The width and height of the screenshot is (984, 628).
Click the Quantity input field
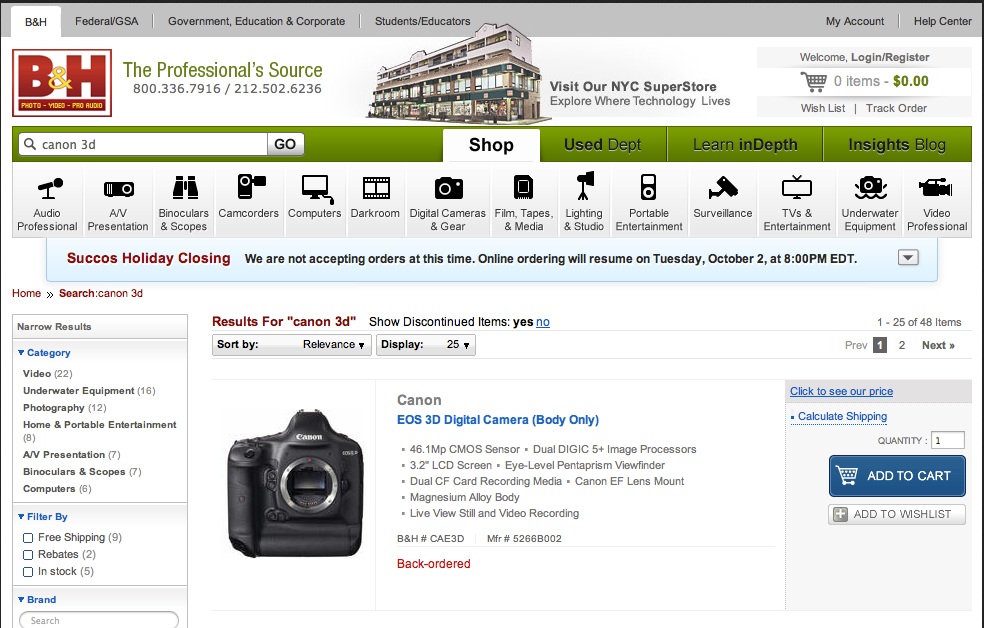tap(948, 440)
